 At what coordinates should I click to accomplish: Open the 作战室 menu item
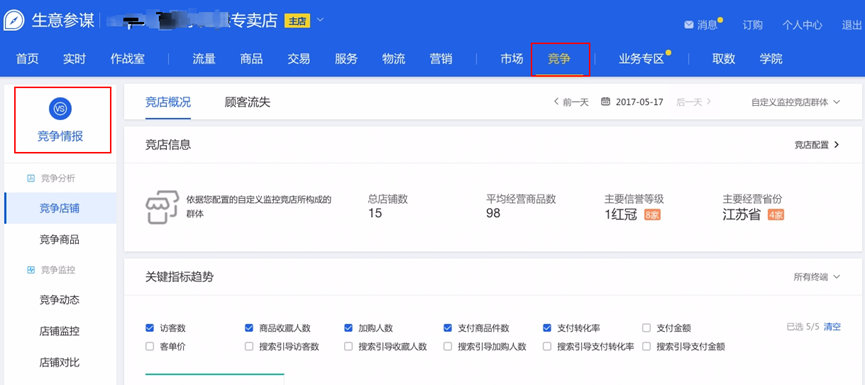(127, 59)
